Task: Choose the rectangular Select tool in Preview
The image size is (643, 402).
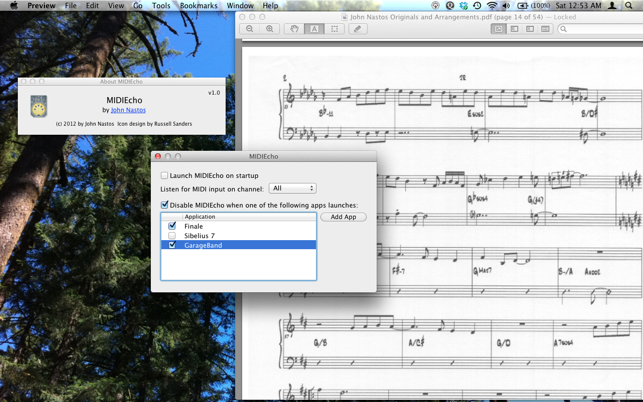Action: pyautogui.click(x=334, y=29)
